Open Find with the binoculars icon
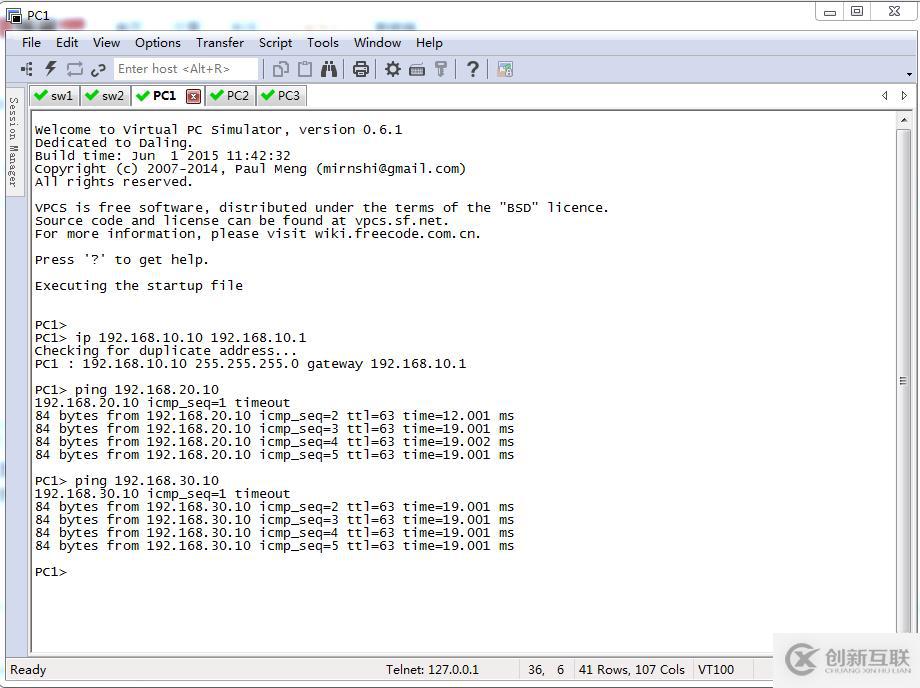The width and height of the screenshot is (920, 688). [329, 69]
